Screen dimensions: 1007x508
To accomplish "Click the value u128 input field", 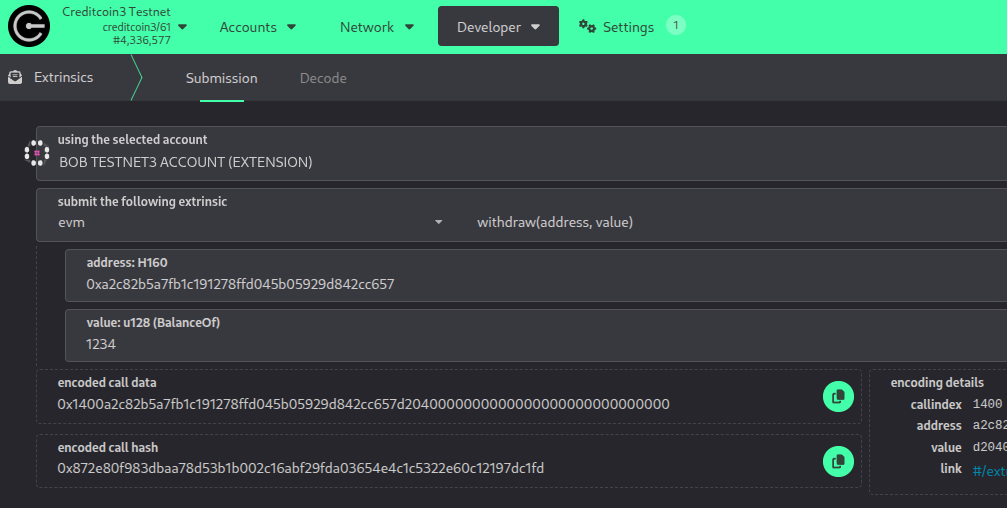I will pos(530,344).
